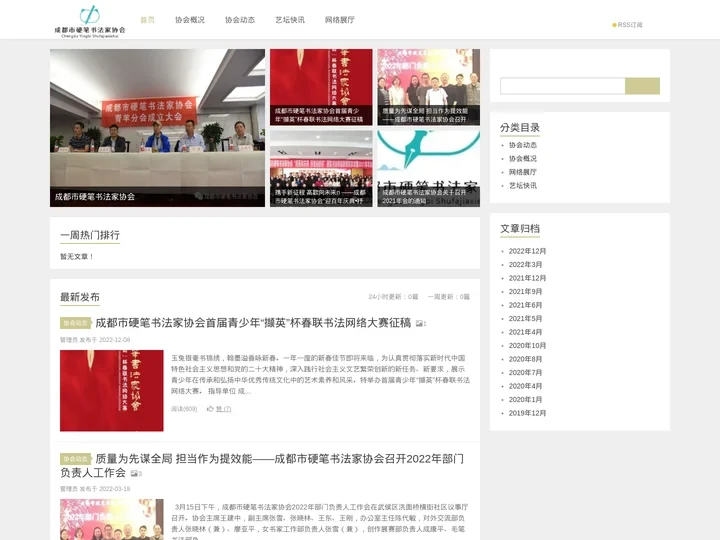
Task: Open the 首页 menu item
Action: (147, 20)
